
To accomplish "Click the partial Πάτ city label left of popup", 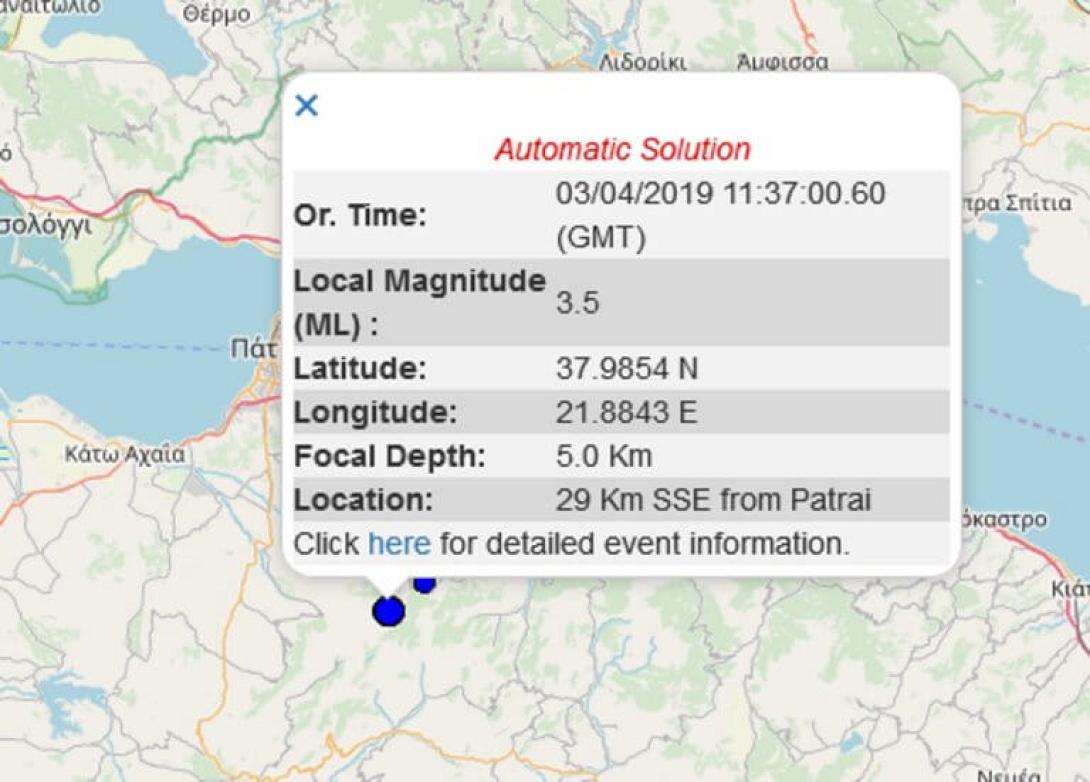I will click(254, 349).
